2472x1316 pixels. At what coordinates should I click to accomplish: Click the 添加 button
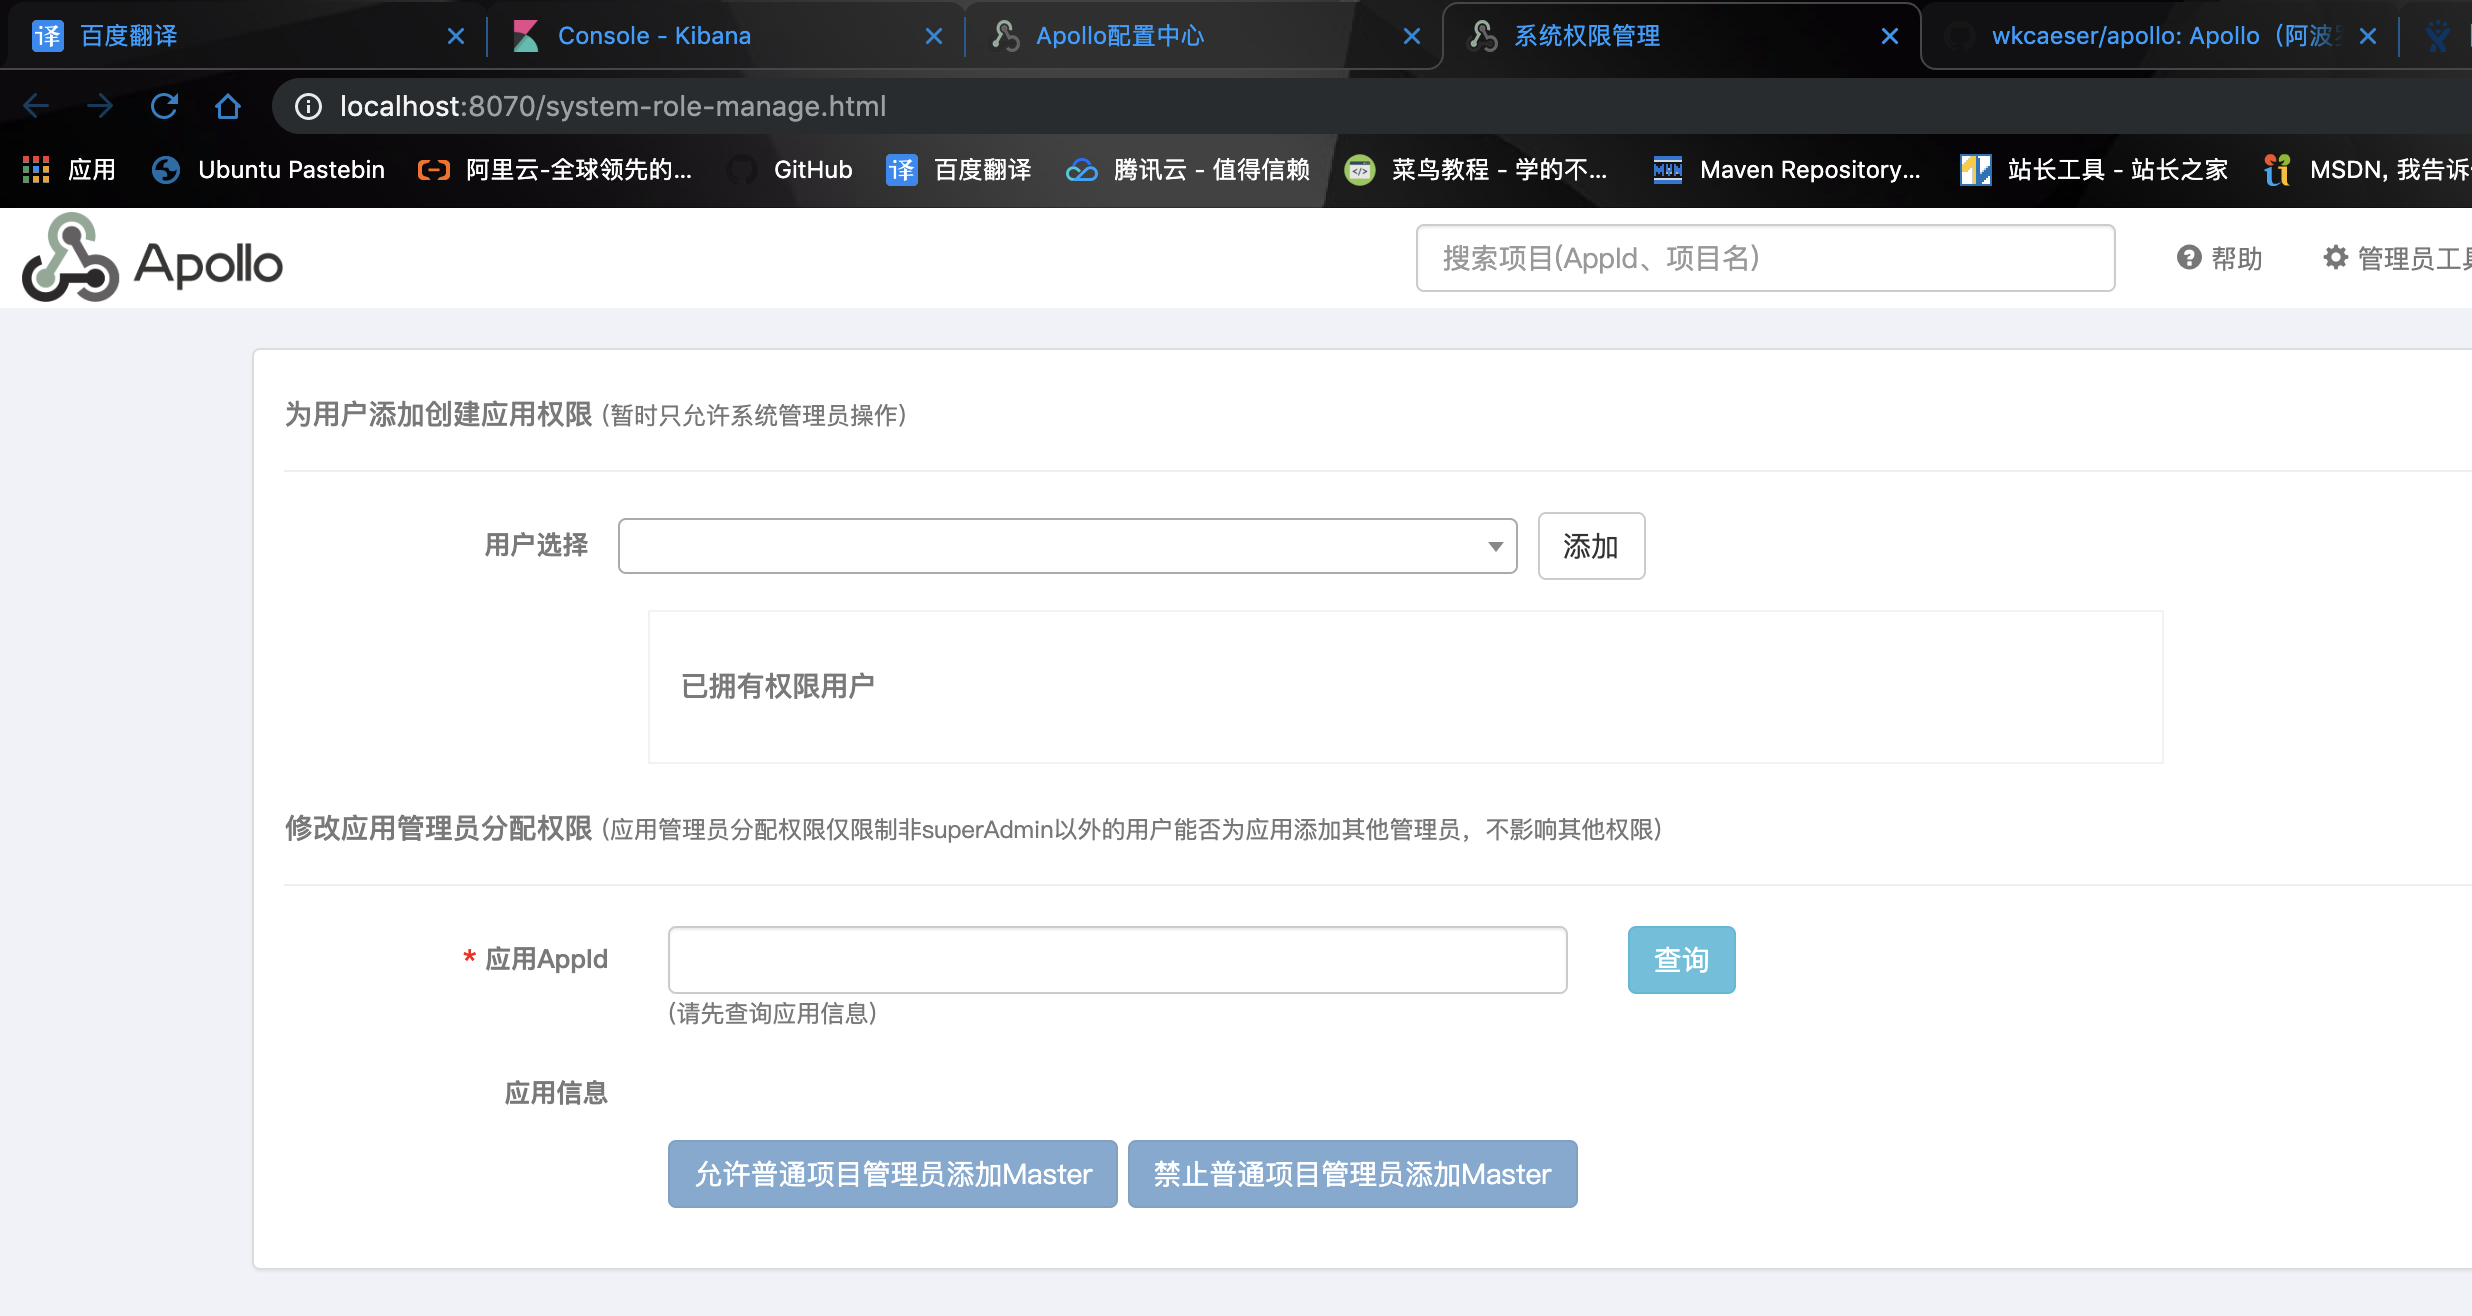1590,546
